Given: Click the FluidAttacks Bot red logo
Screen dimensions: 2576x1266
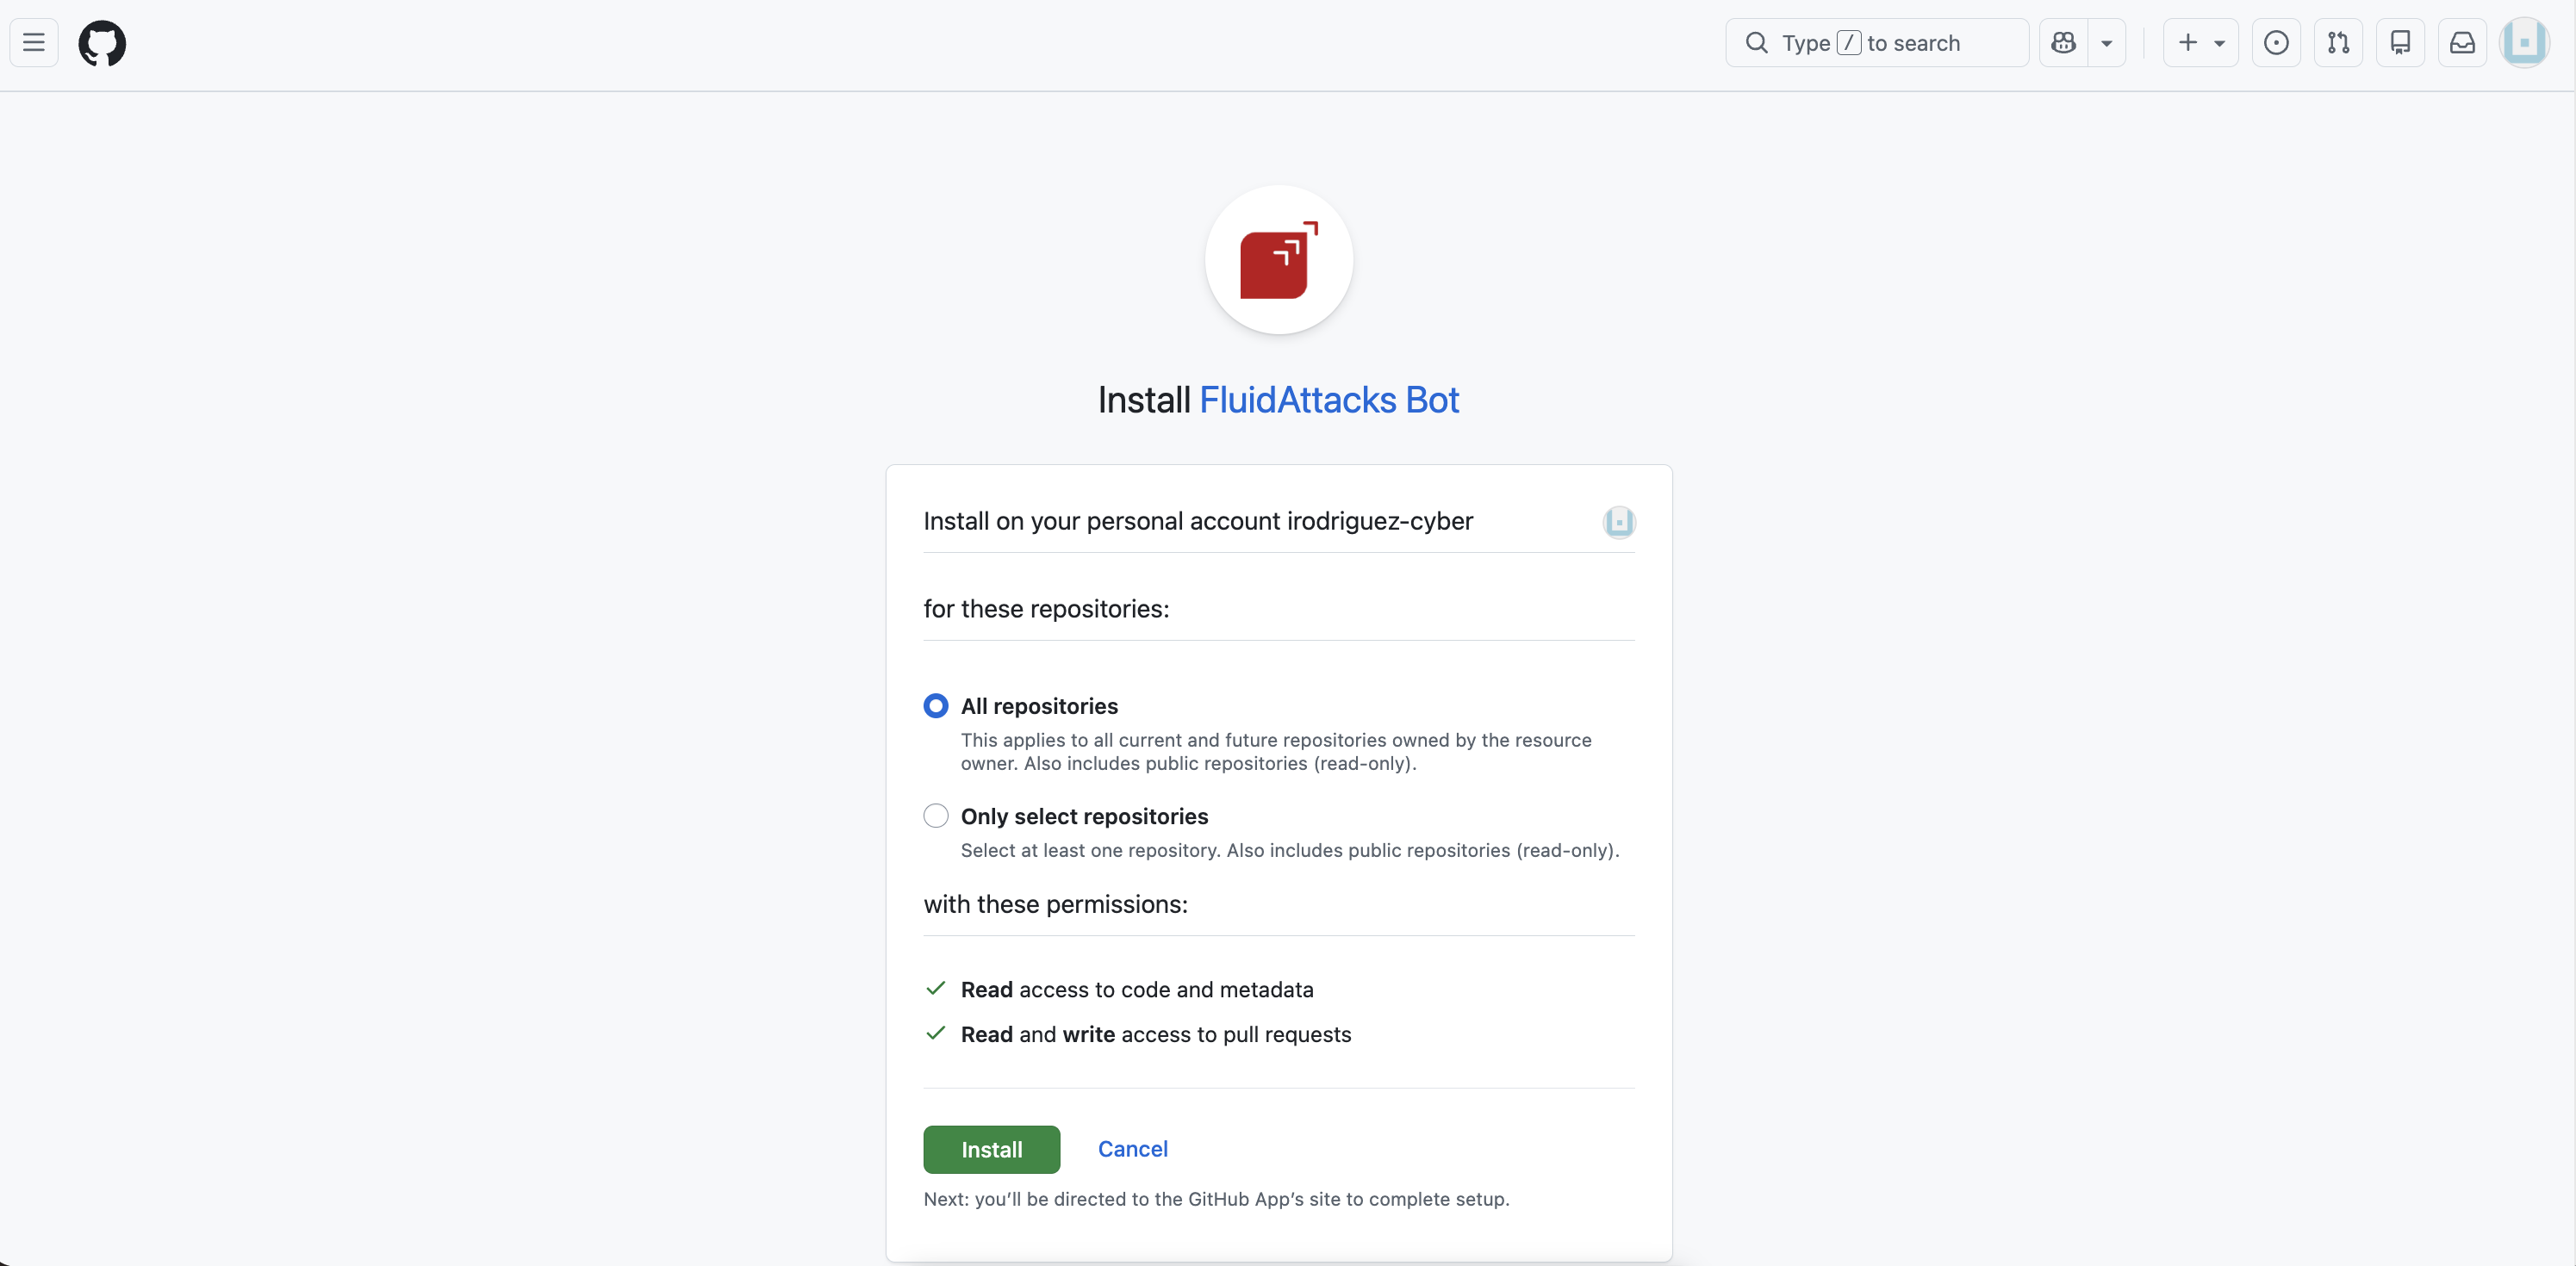Looking at the screenshot, I should [1279, 260].
